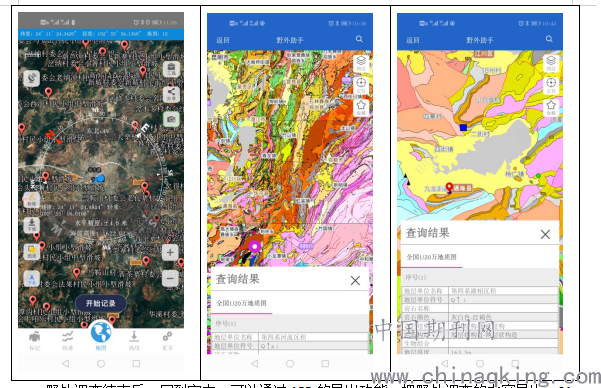Open the layers icon on middle geological map
This screenshot has height=388, width=601.
[361, 63]
